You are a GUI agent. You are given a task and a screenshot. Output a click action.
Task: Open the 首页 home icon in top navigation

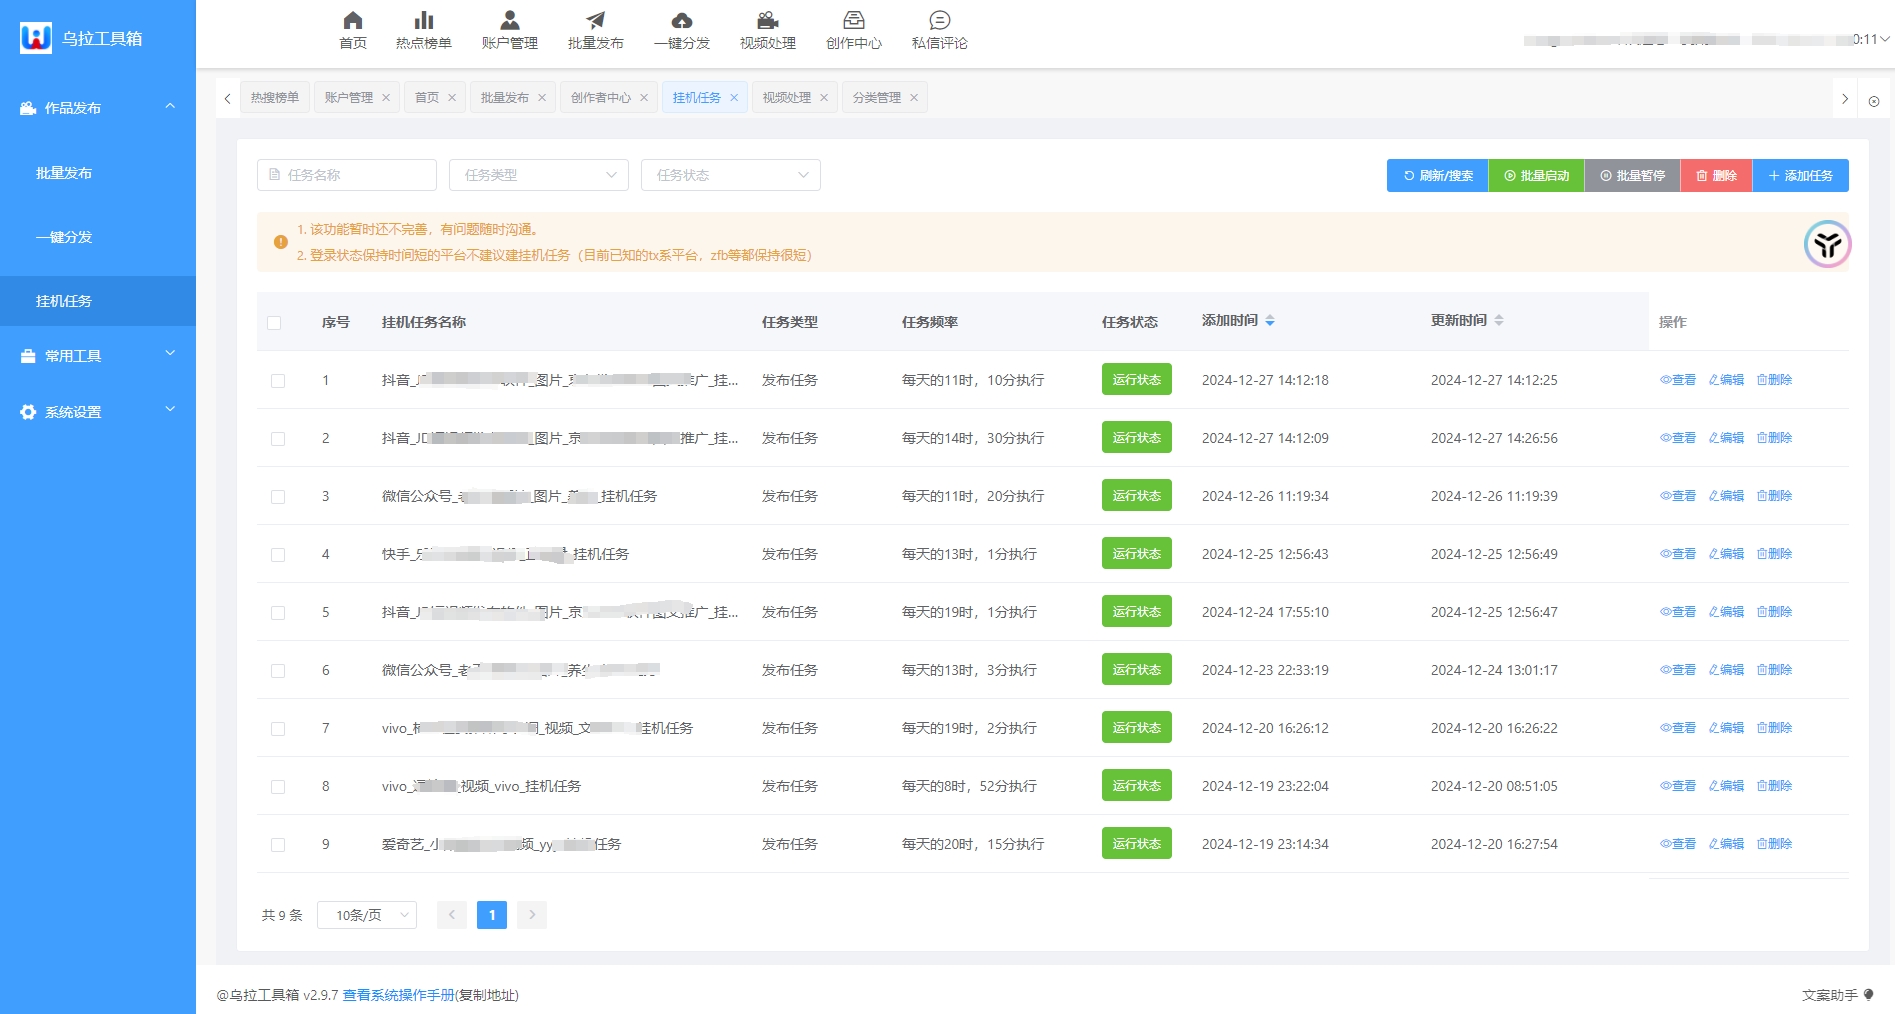352,20
